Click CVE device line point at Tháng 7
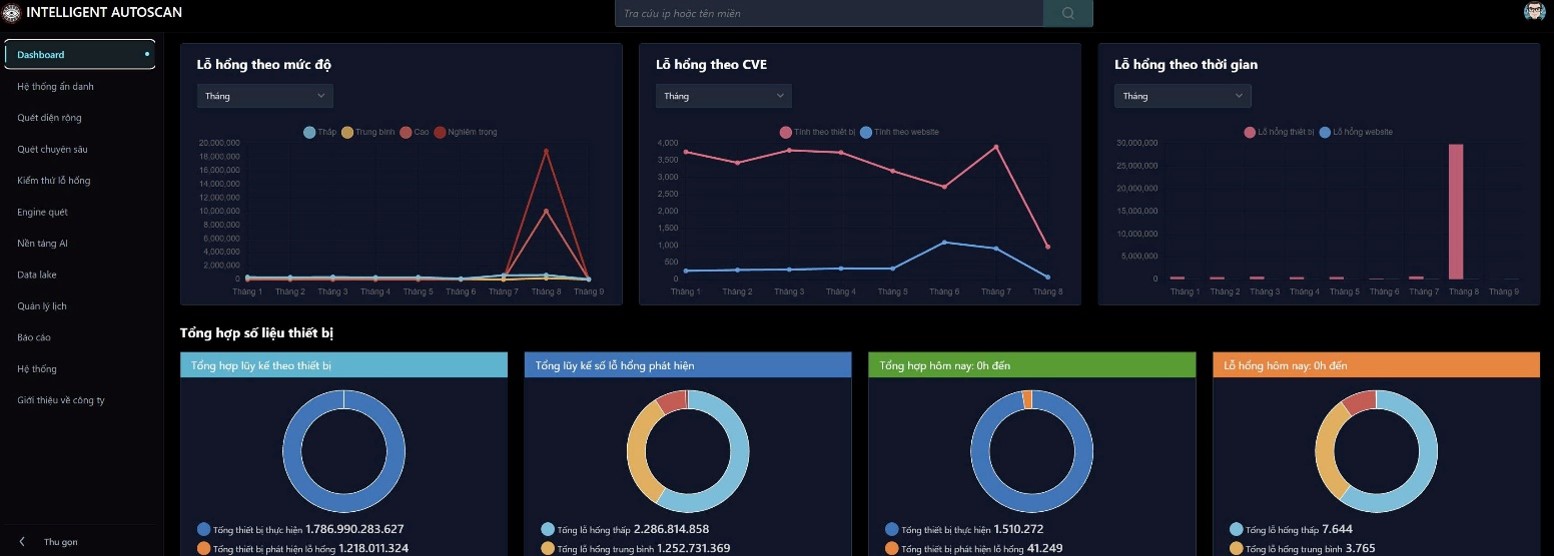Screen dimensions: 1554x556 coord(996,147)
